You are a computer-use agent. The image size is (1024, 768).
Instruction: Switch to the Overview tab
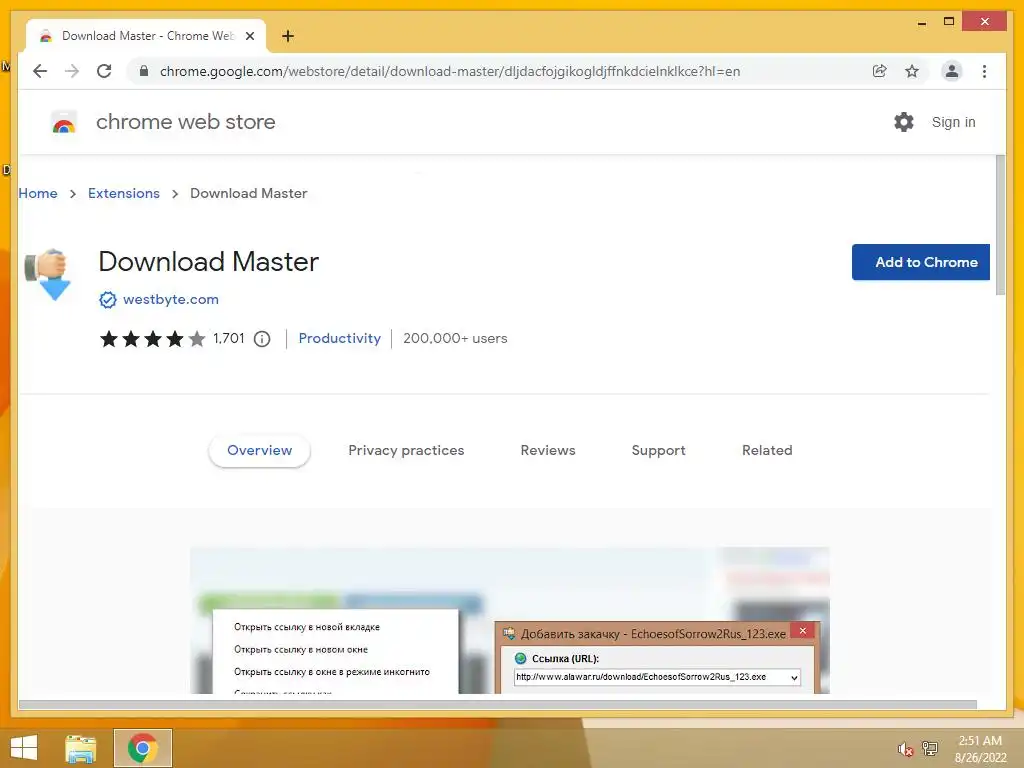[259, 451]
